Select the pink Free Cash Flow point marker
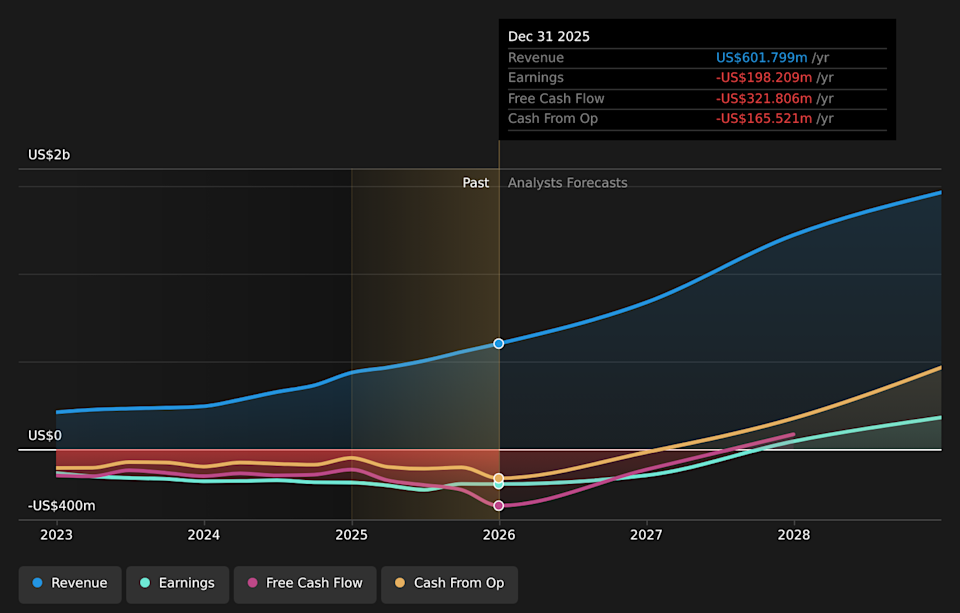This screenshot has width=960, height=613. point(498,505)
